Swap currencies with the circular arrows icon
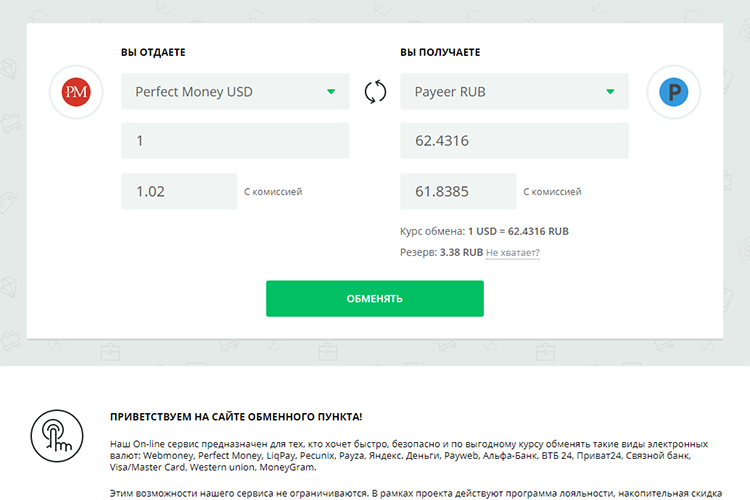The width and height of the screenshot is (750, 500). [375, 93]
